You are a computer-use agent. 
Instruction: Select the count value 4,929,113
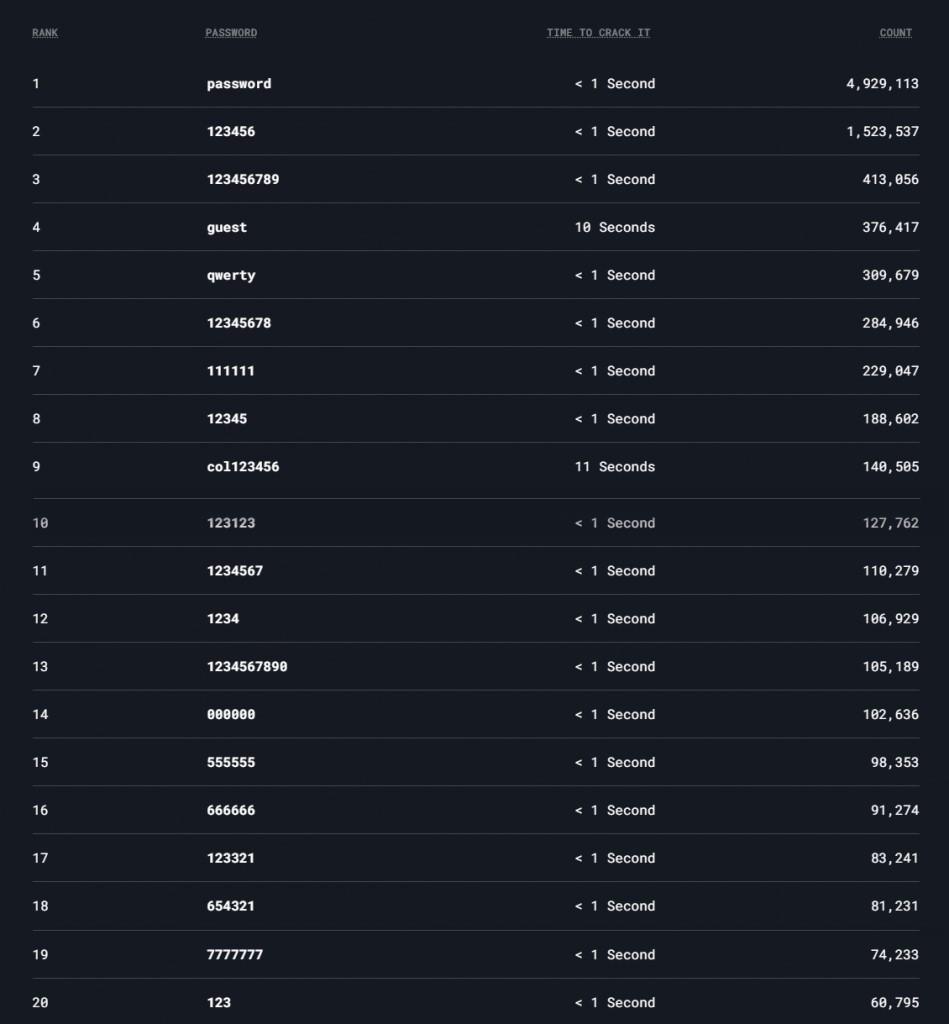pos(882,84)
